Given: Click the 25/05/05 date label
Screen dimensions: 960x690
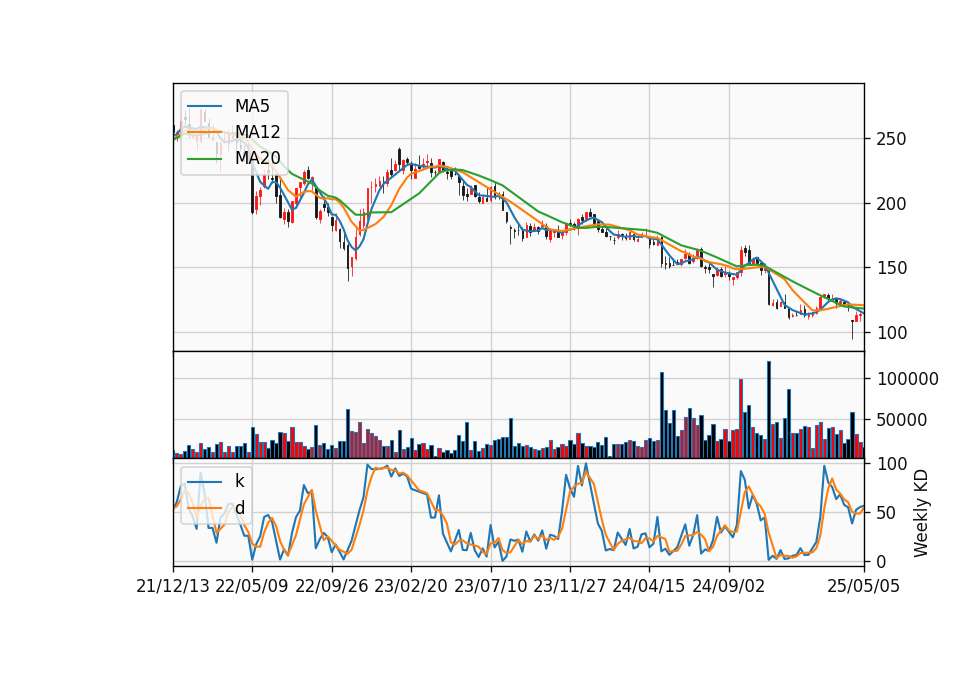Looking at the screenshot, I should pyautogui.click(x=864, y=586).
